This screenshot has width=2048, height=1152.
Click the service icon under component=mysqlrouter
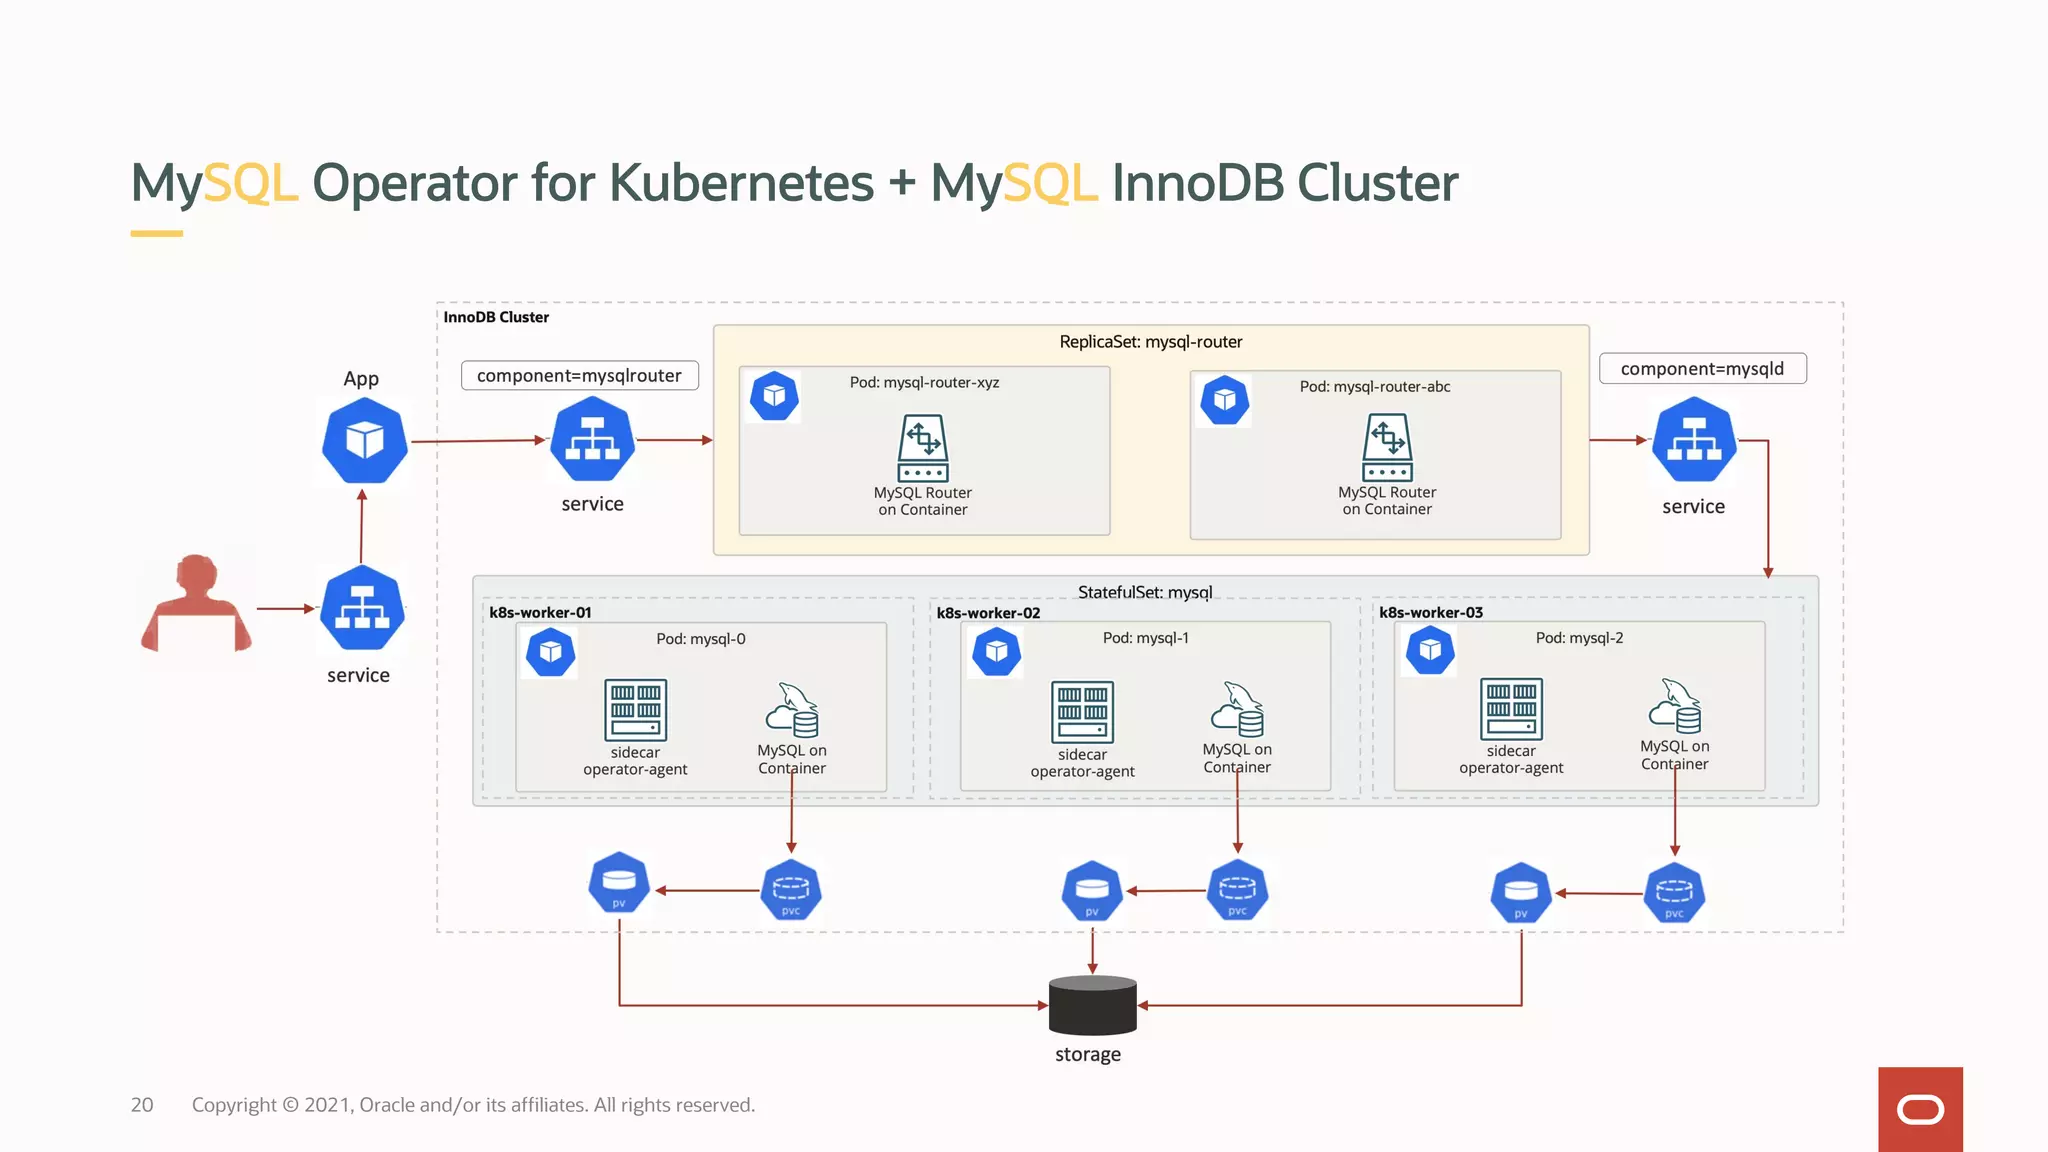(x=592, y=440)
